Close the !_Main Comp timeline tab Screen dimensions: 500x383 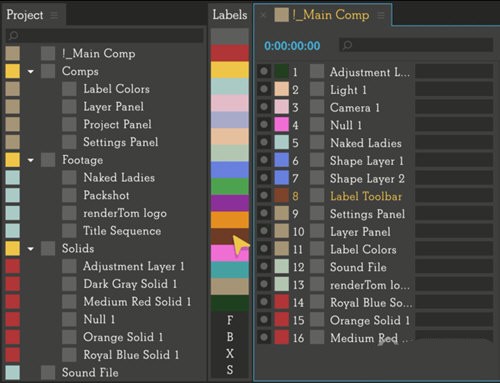click(263, 15)
